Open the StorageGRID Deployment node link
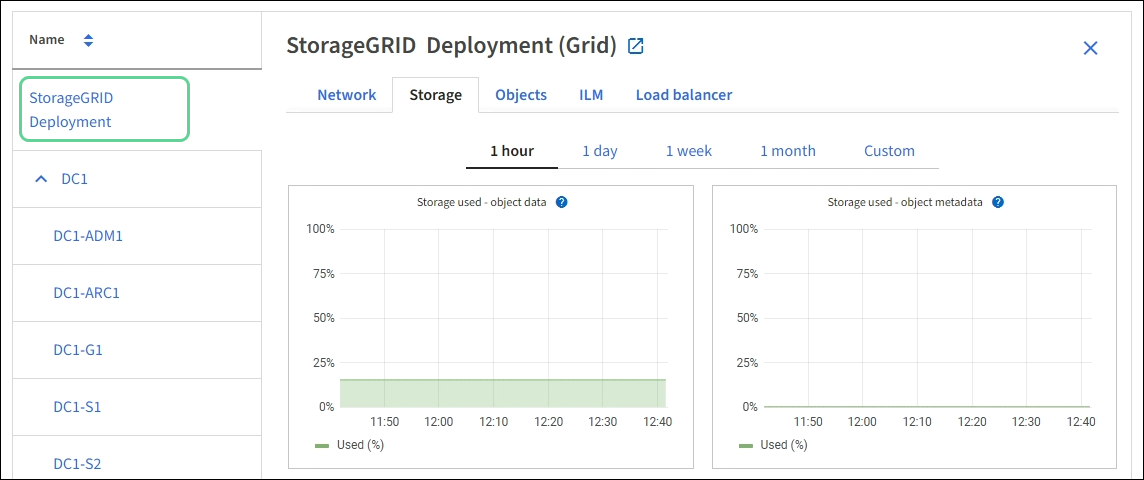 pos(70,110)
